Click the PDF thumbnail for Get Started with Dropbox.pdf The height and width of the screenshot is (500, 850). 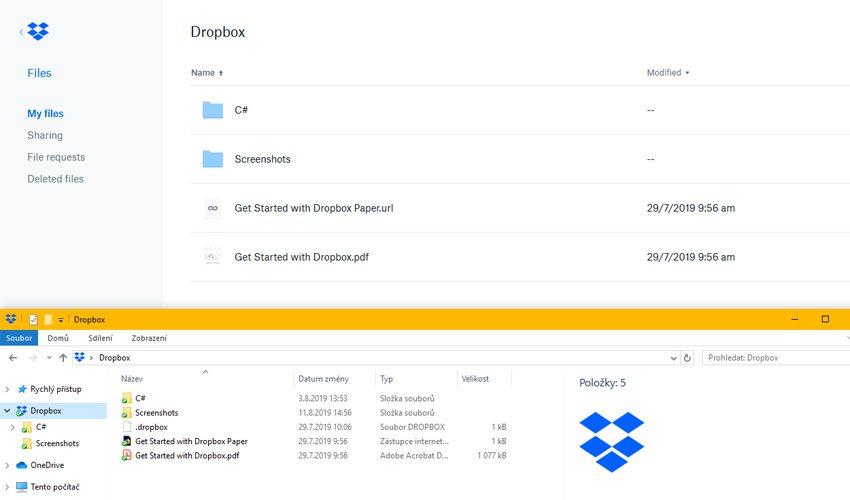212,257
